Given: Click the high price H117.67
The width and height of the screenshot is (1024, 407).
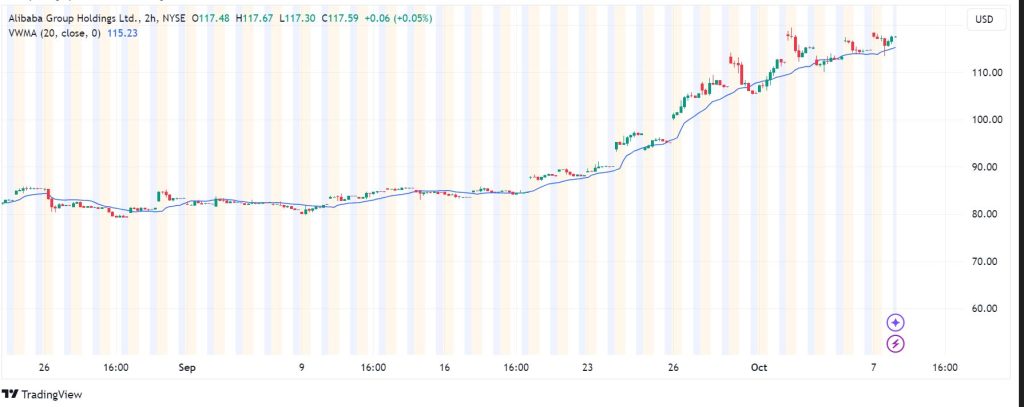Looking at the screenshot, I should tap(254, 19).
